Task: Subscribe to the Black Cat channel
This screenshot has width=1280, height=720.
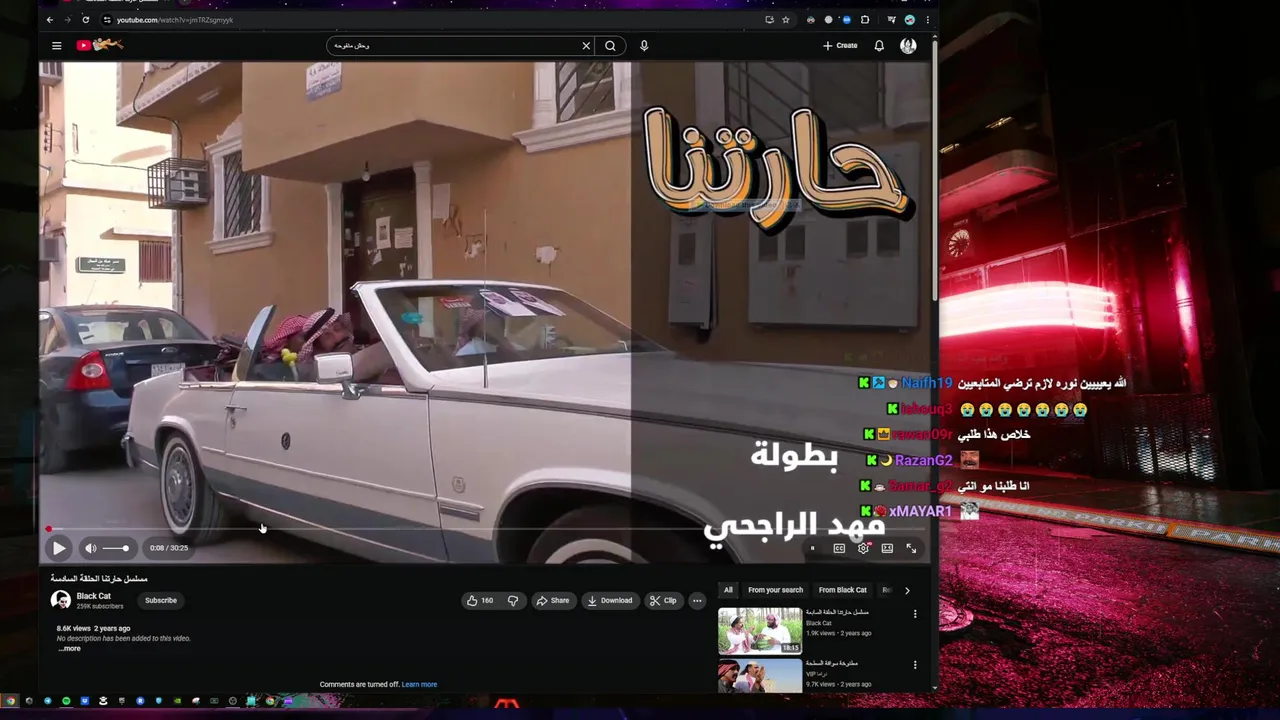Action: 161,601
